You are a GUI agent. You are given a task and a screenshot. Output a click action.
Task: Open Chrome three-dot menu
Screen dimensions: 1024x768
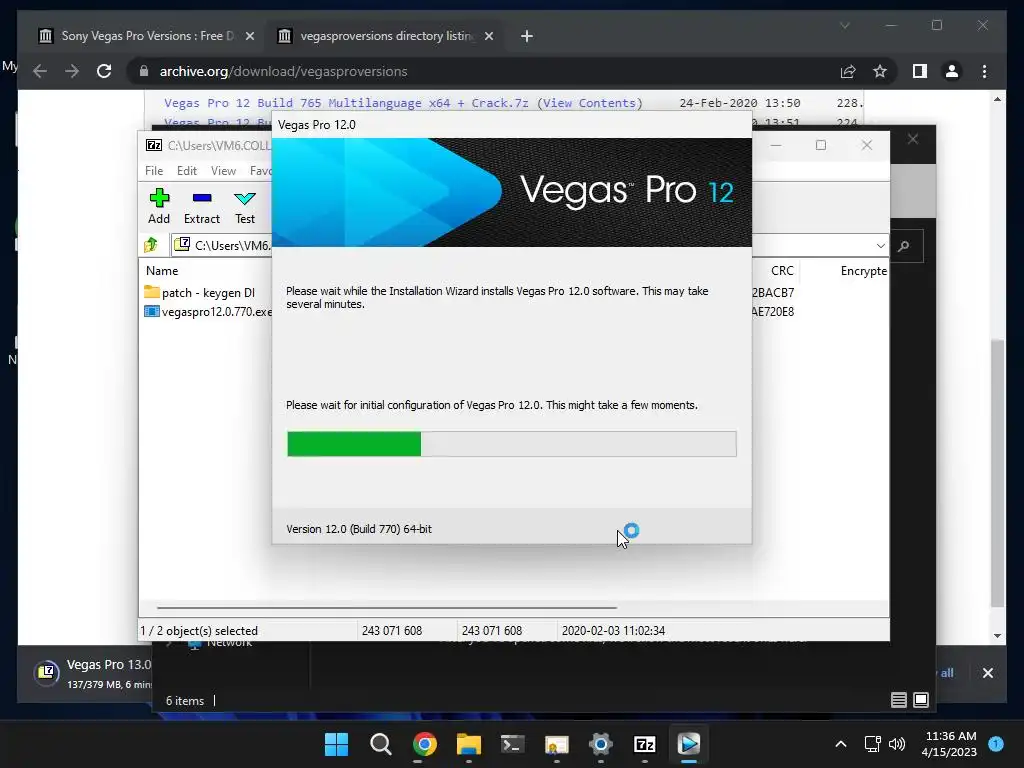click(x=984, y=71)
